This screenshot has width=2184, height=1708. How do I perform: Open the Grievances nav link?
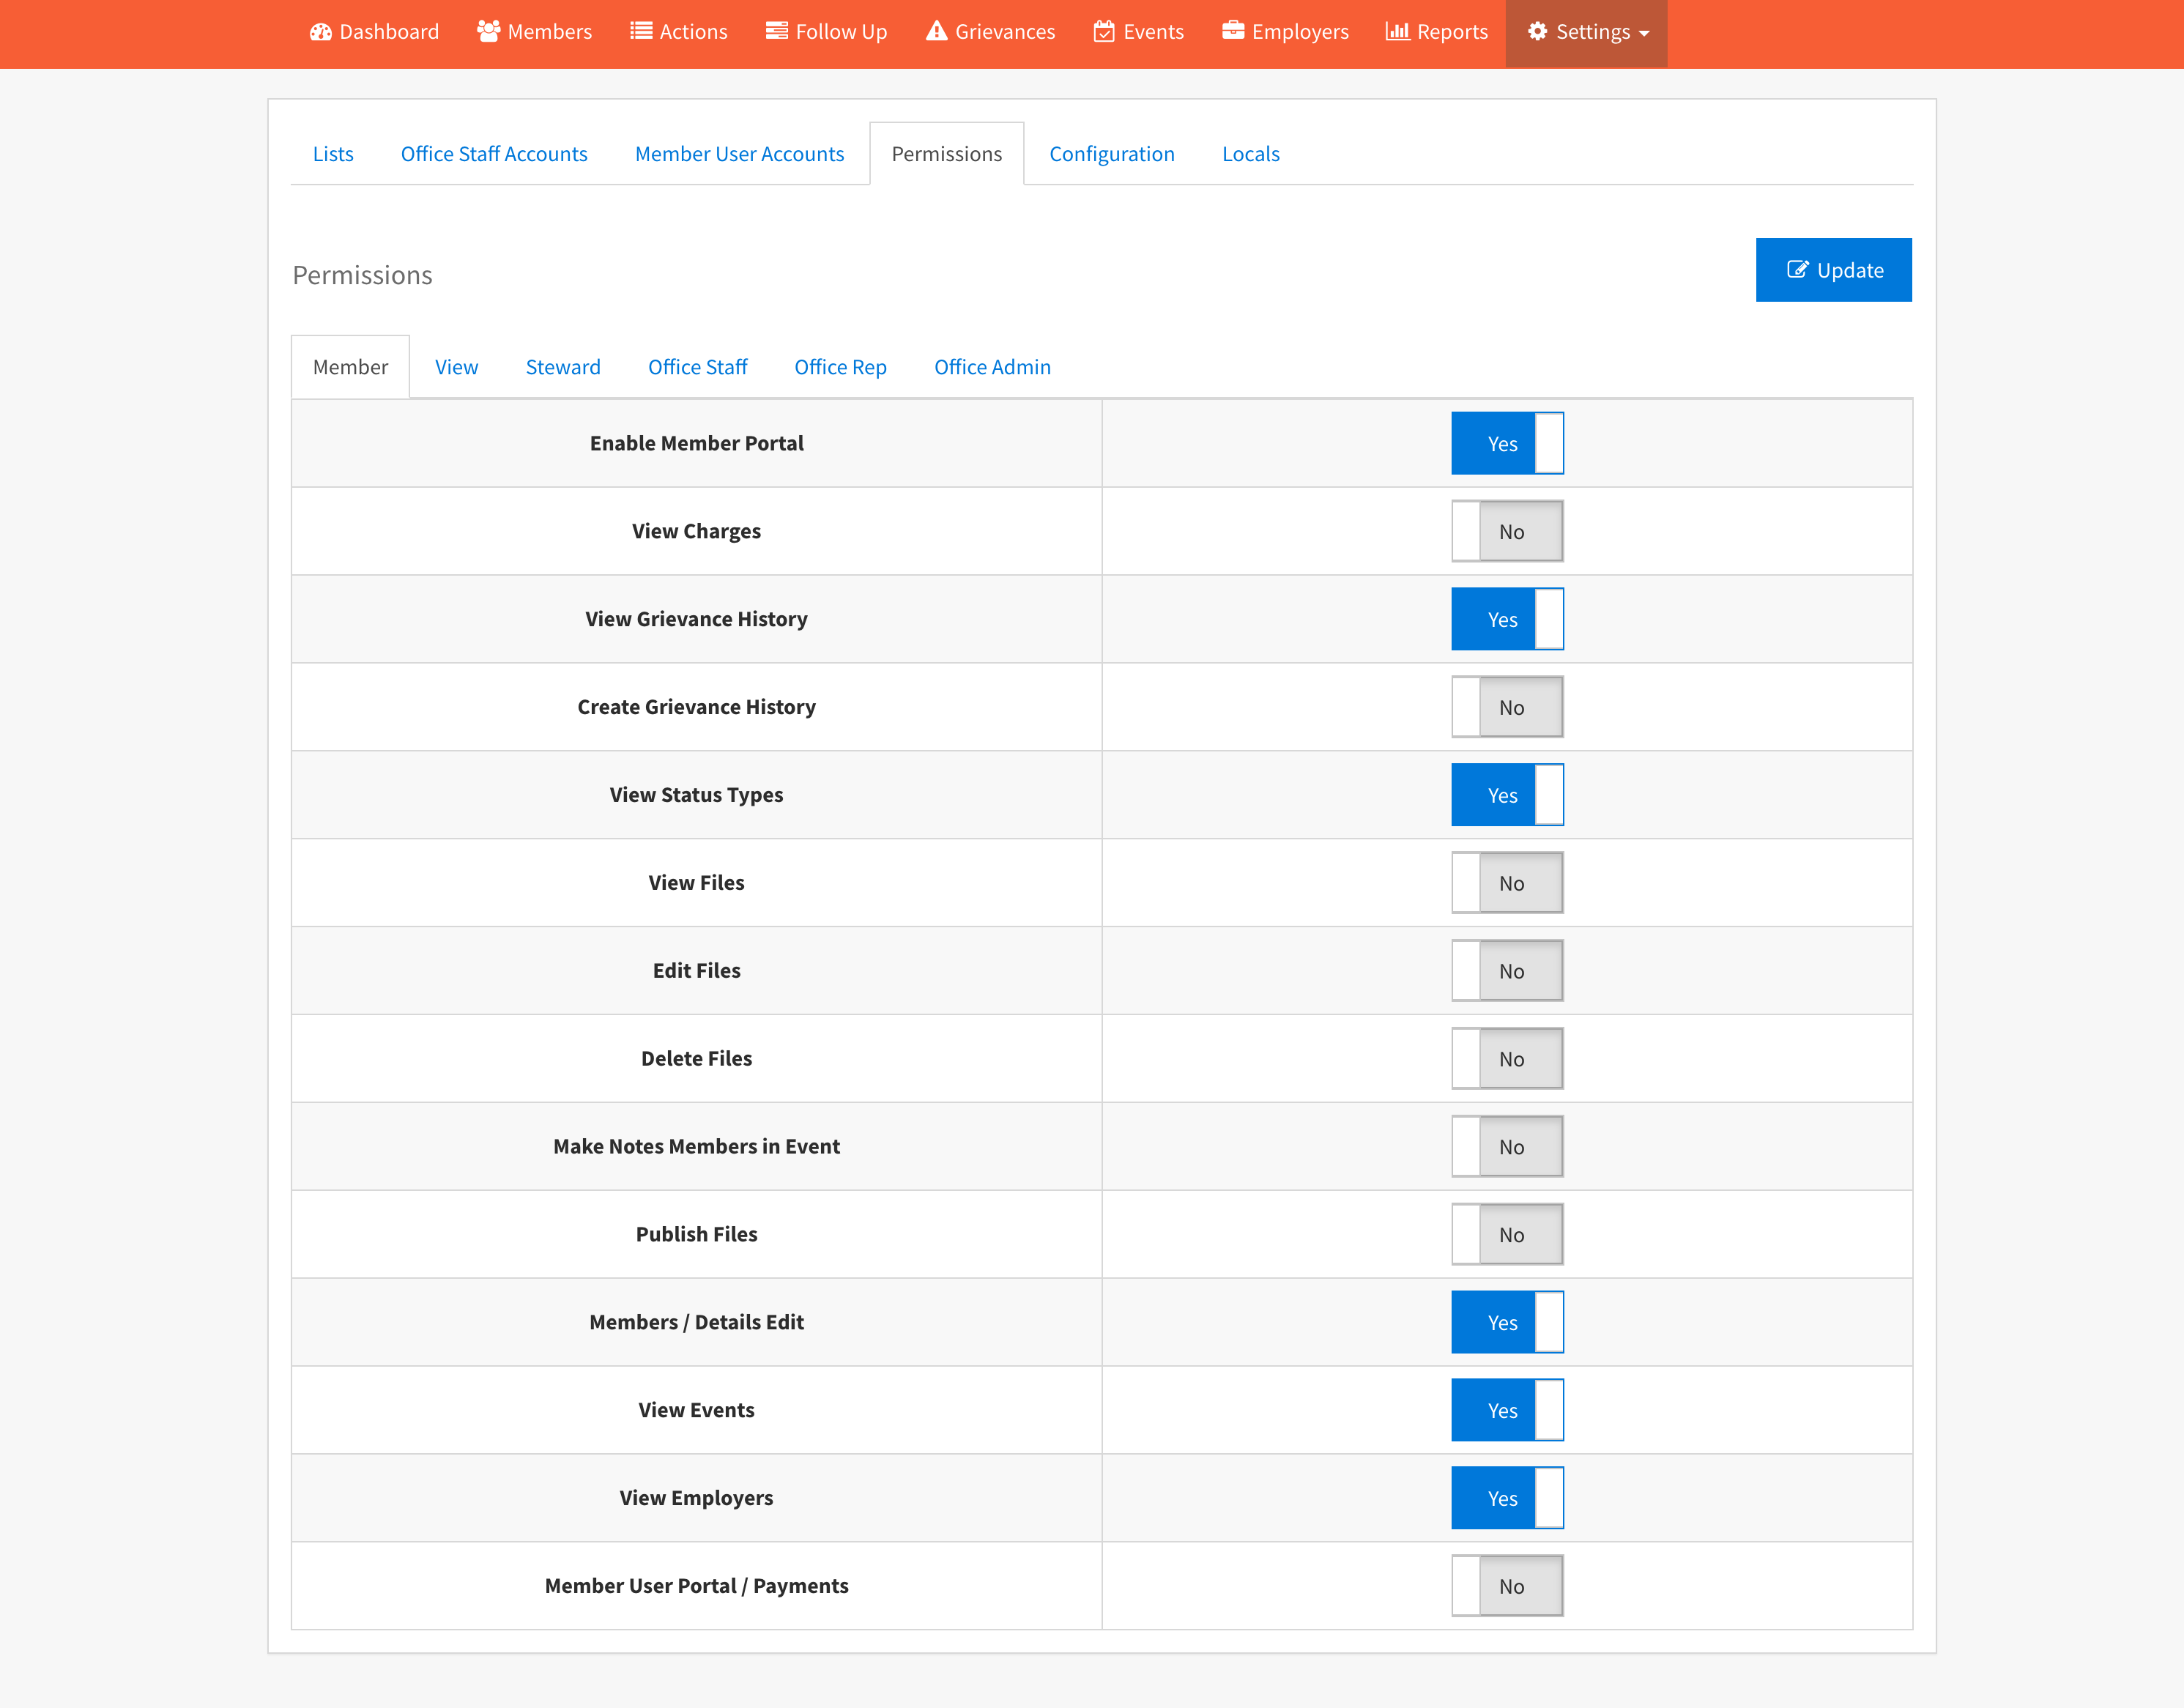click(991, 32)
